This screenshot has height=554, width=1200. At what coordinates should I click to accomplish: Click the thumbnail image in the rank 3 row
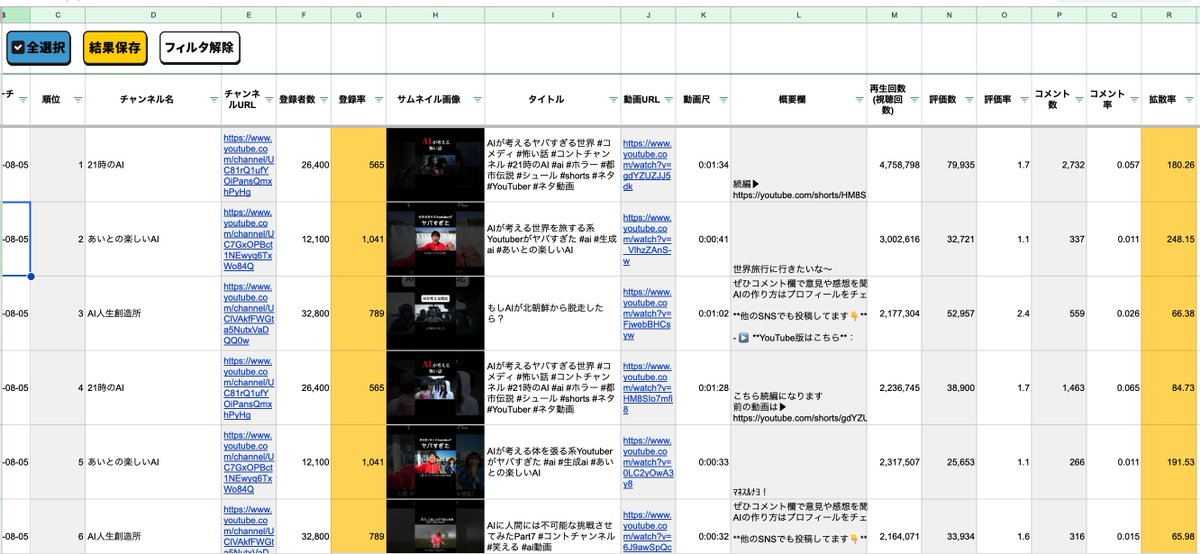(x=433, y=313)
